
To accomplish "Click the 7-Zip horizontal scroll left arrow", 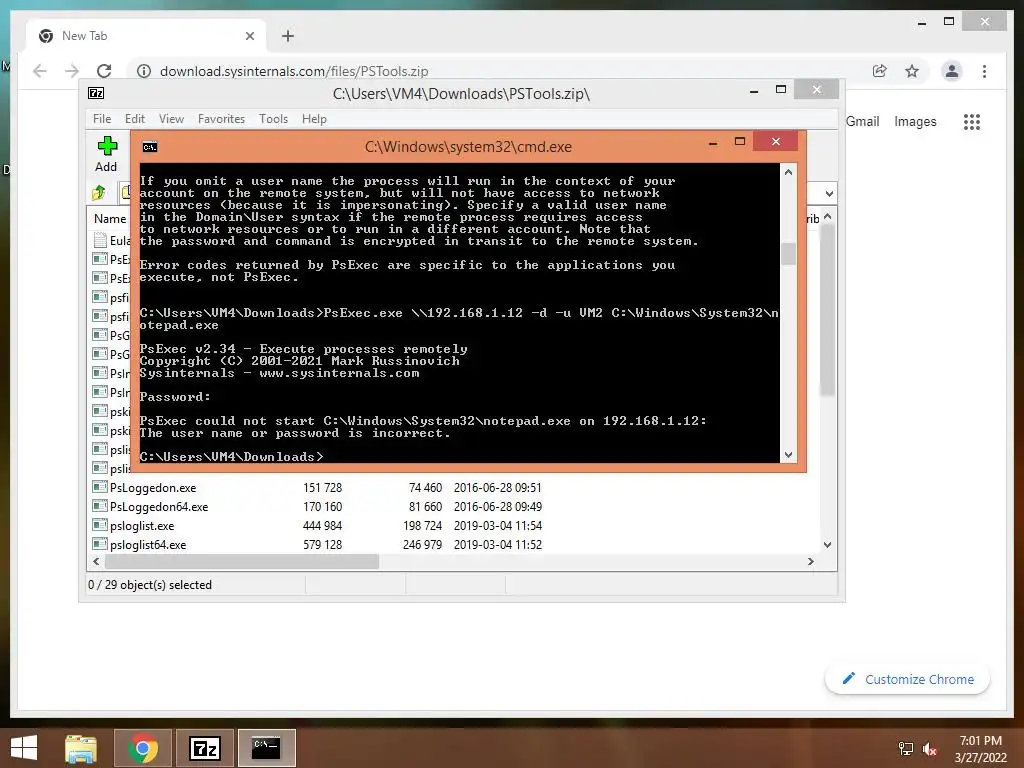I will pyautogui.click(x=96, y=562).
